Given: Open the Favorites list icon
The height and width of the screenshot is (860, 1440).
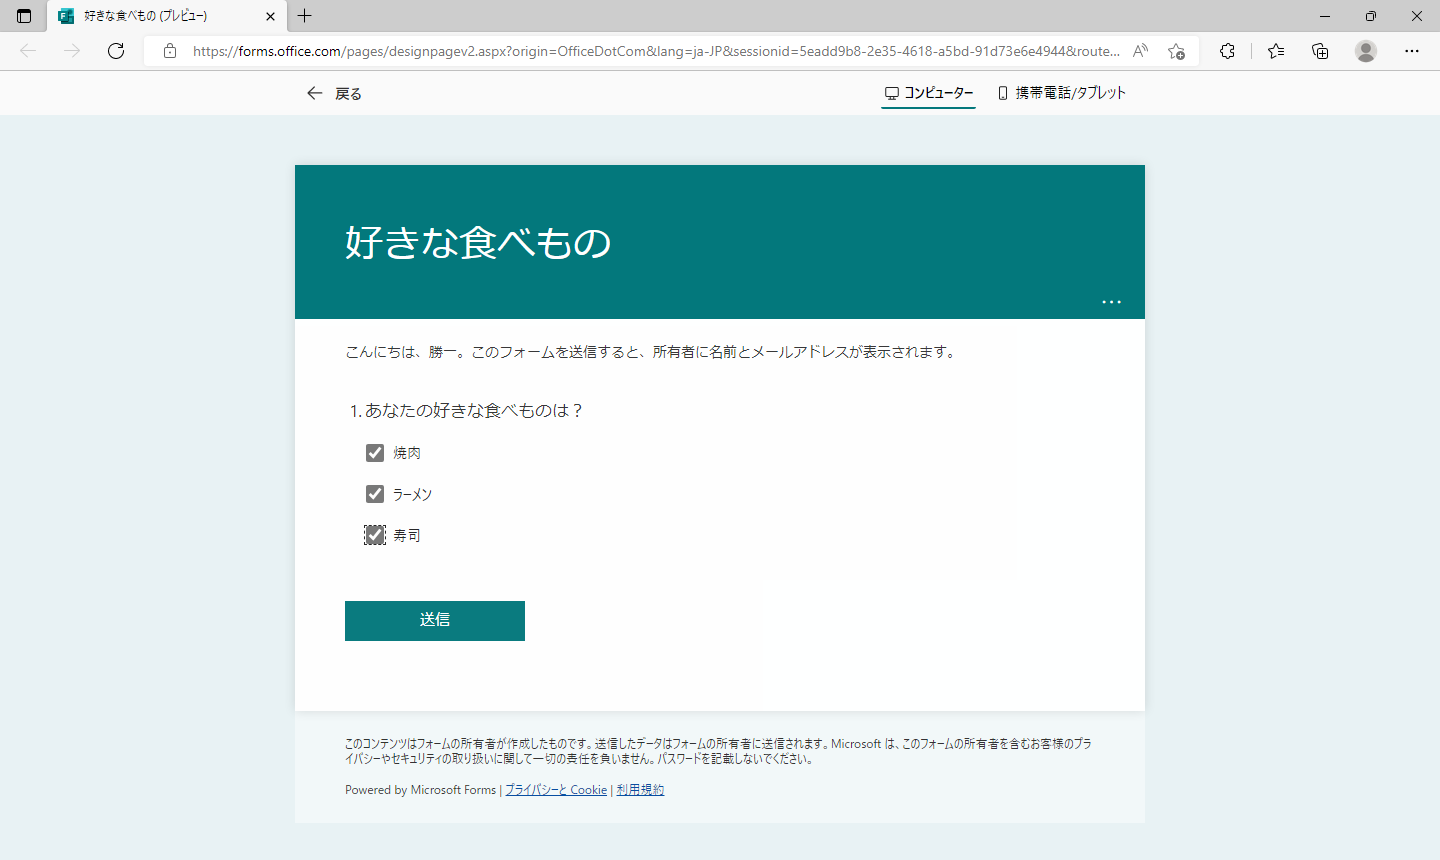Looking at the screenshot, I should pyautogui.click(x=1276, y=51).
